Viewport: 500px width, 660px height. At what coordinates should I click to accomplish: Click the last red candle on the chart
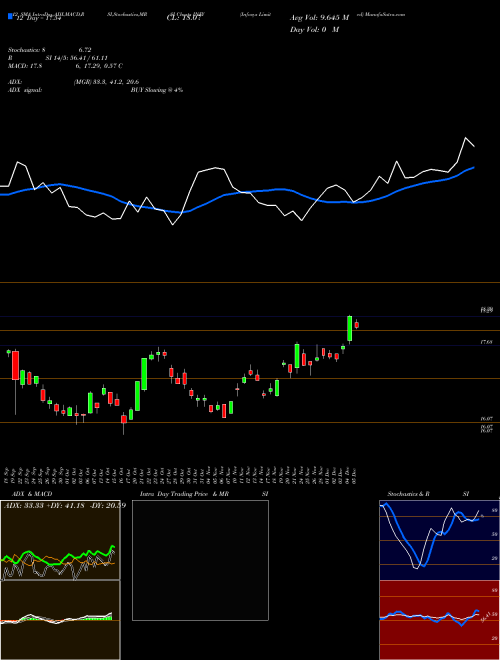coord(356,325)
